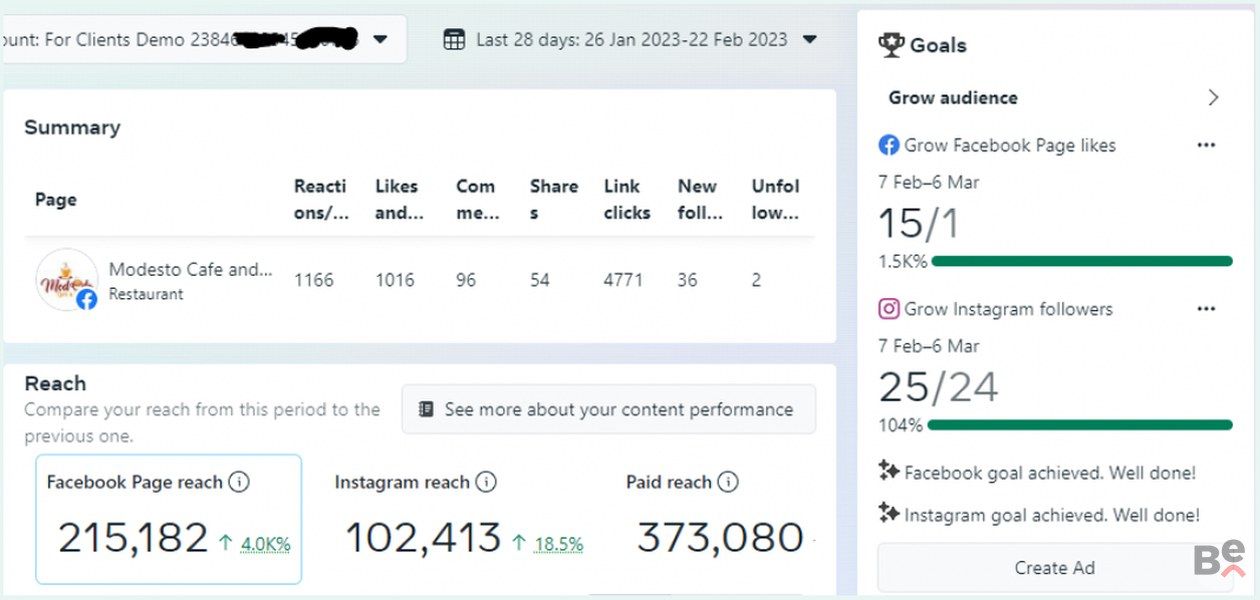
Task: Expand the Grow audience section chevron
Action: [x=1213, y=97]
